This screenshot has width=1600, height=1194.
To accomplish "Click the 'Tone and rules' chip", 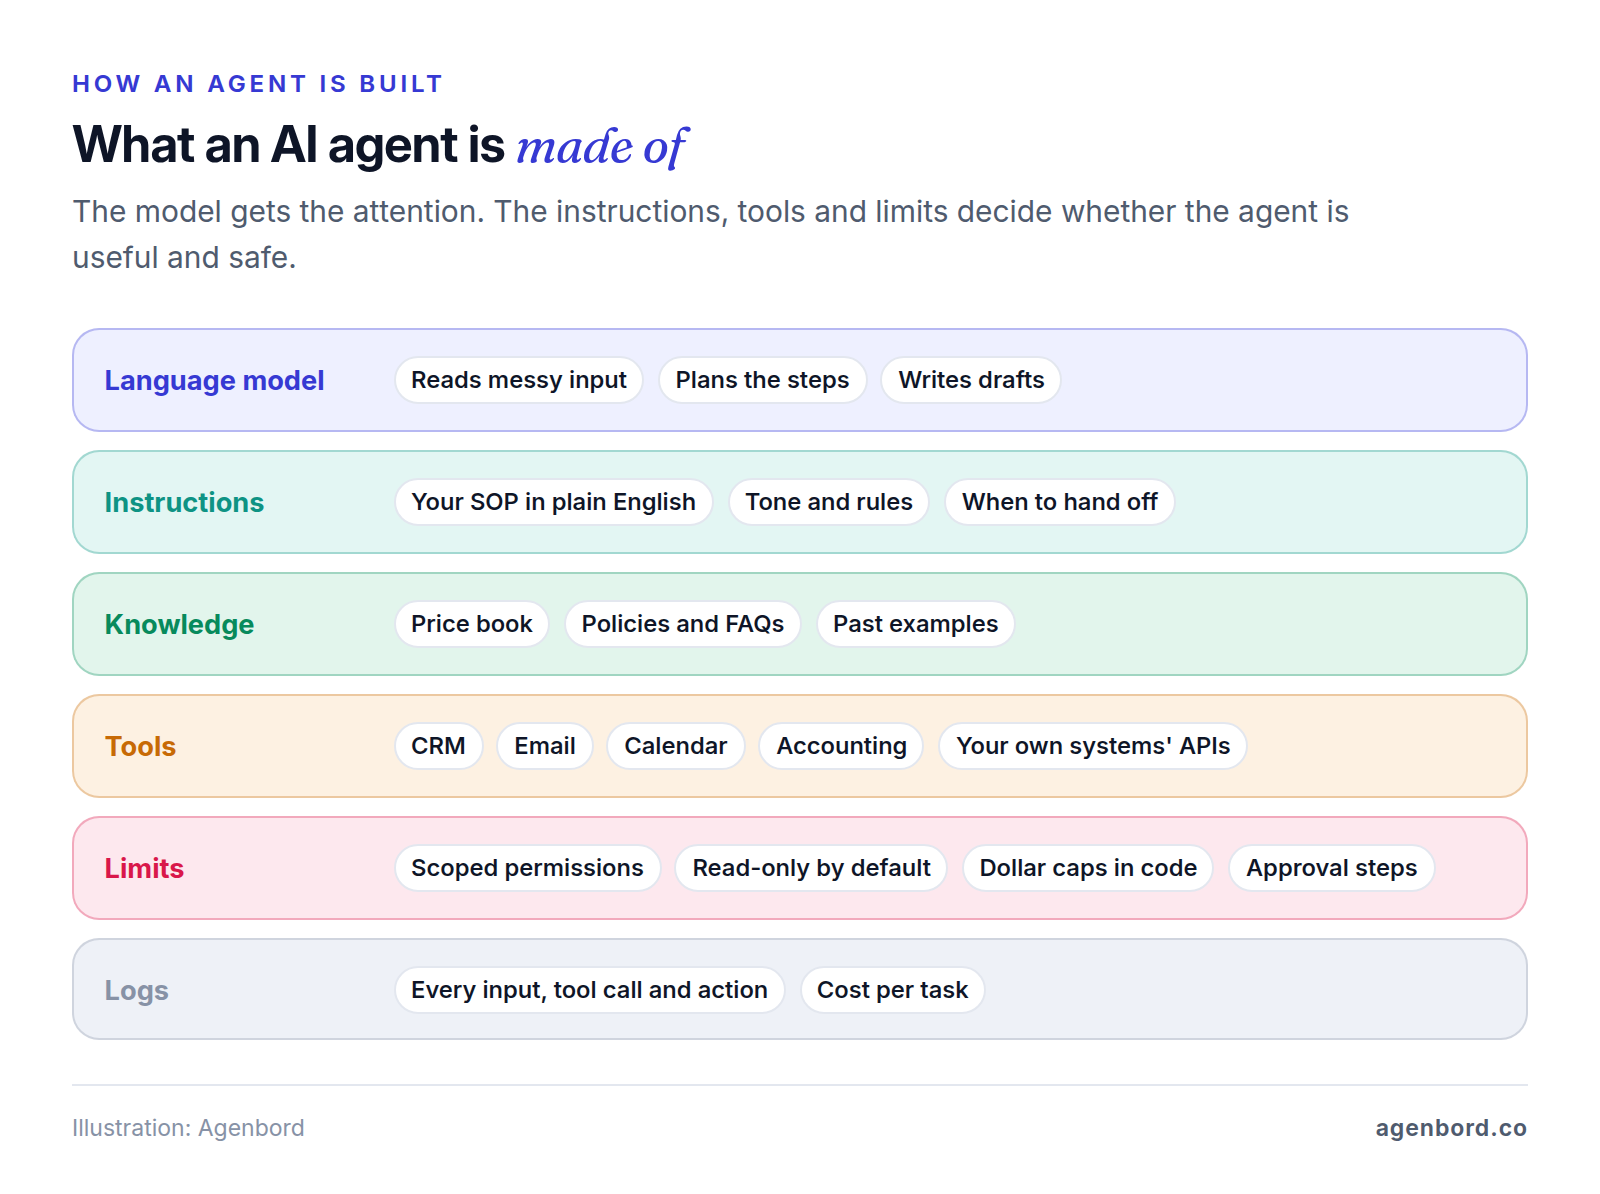I will click(x=829, y=502).
